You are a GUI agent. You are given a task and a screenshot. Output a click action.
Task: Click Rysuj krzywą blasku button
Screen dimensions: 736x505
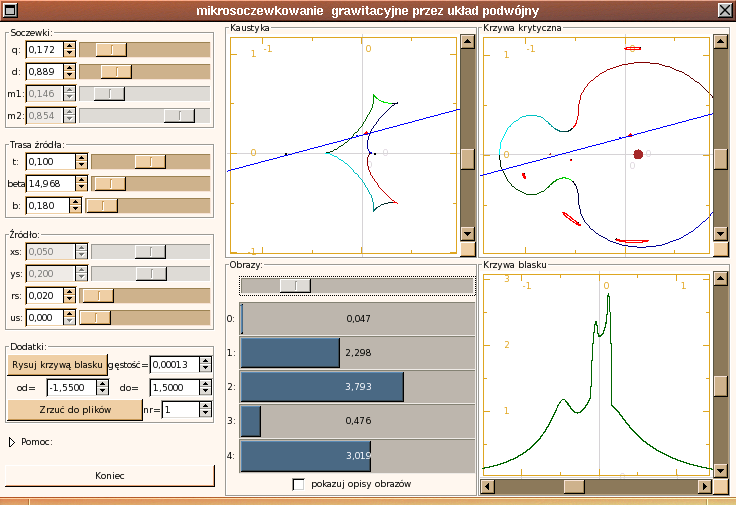(57, 365)
